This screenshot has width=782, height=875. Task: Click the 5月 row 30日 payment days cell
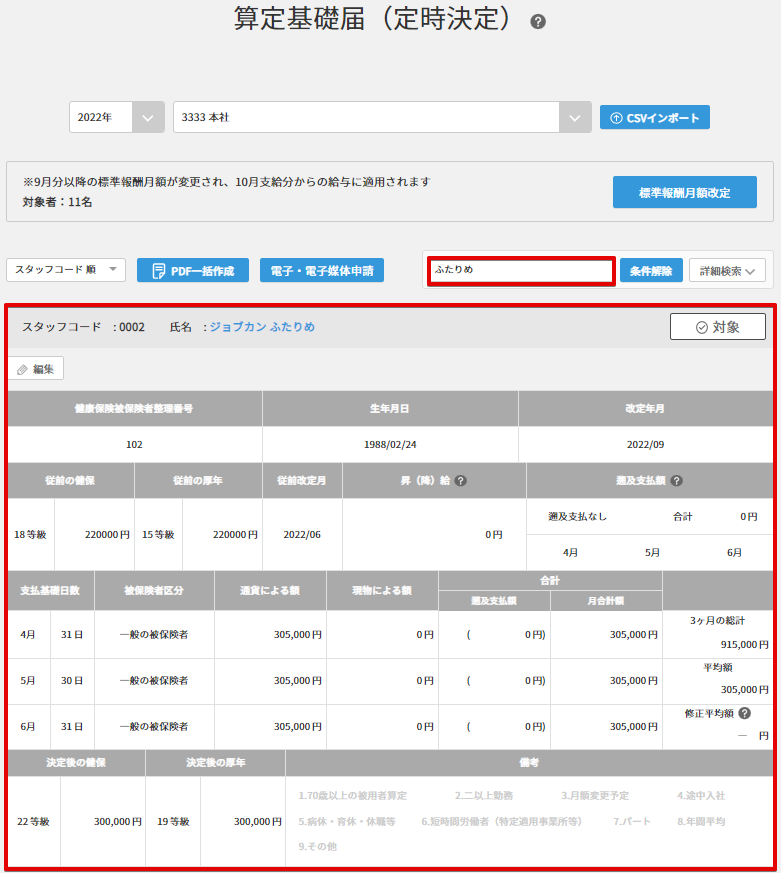coord(72,680)
